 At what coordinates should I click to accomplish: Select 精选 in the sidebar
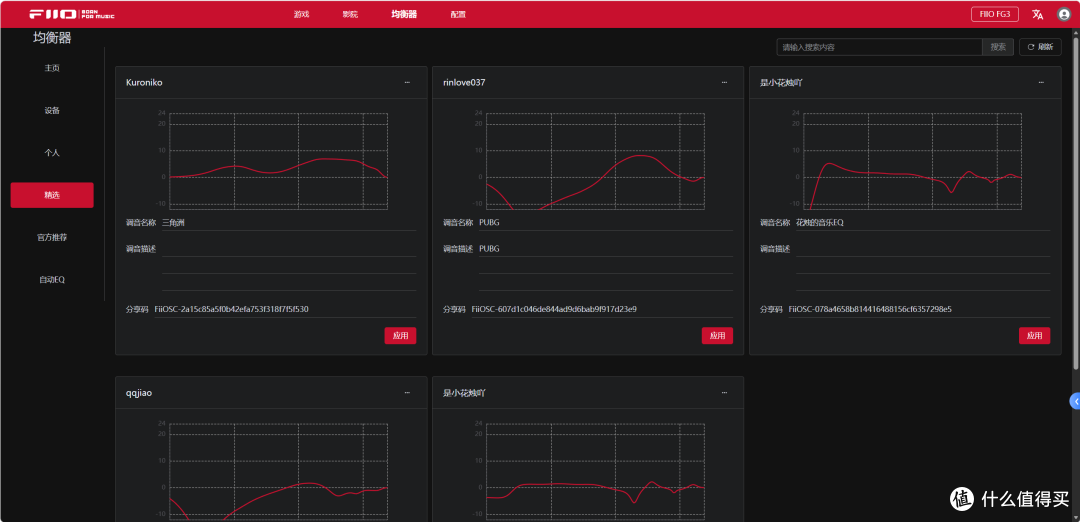point(52,195)
